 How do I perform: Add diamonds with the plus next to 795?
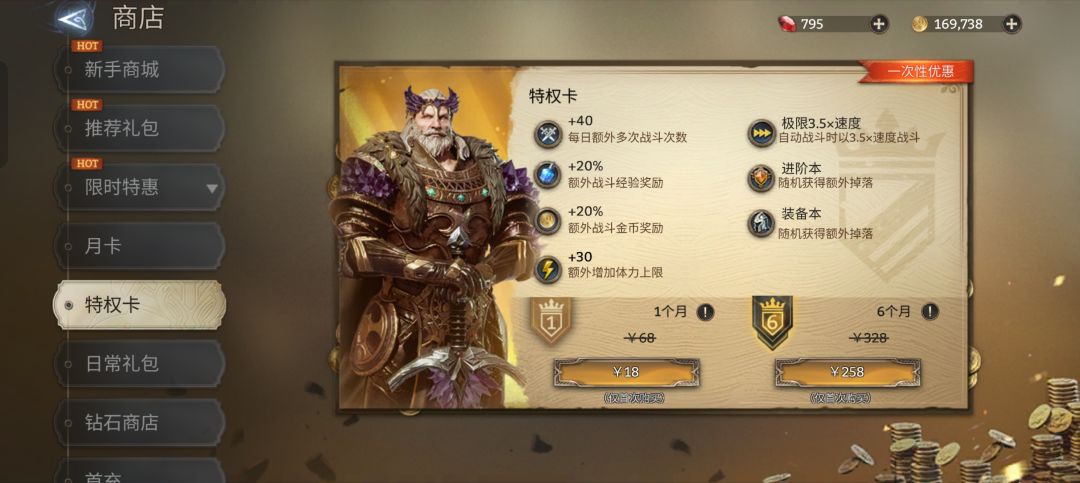pos(879,24)
